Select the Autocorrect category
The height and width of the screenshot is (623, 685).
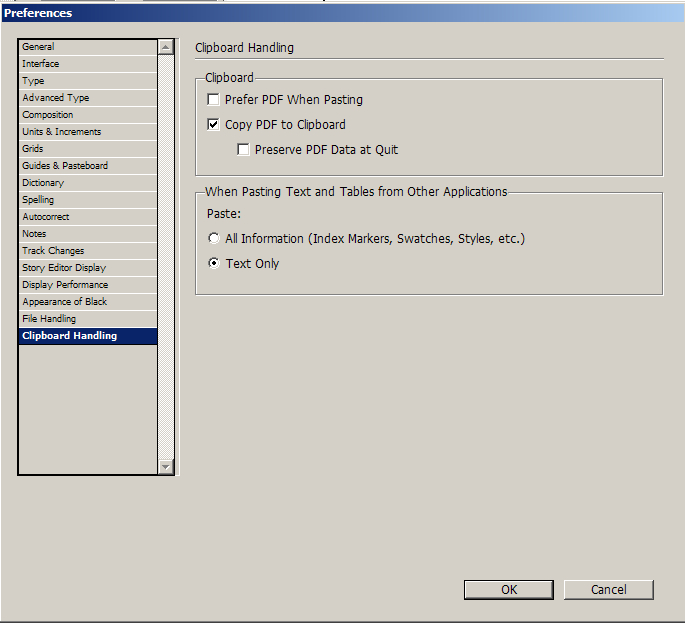88,217
